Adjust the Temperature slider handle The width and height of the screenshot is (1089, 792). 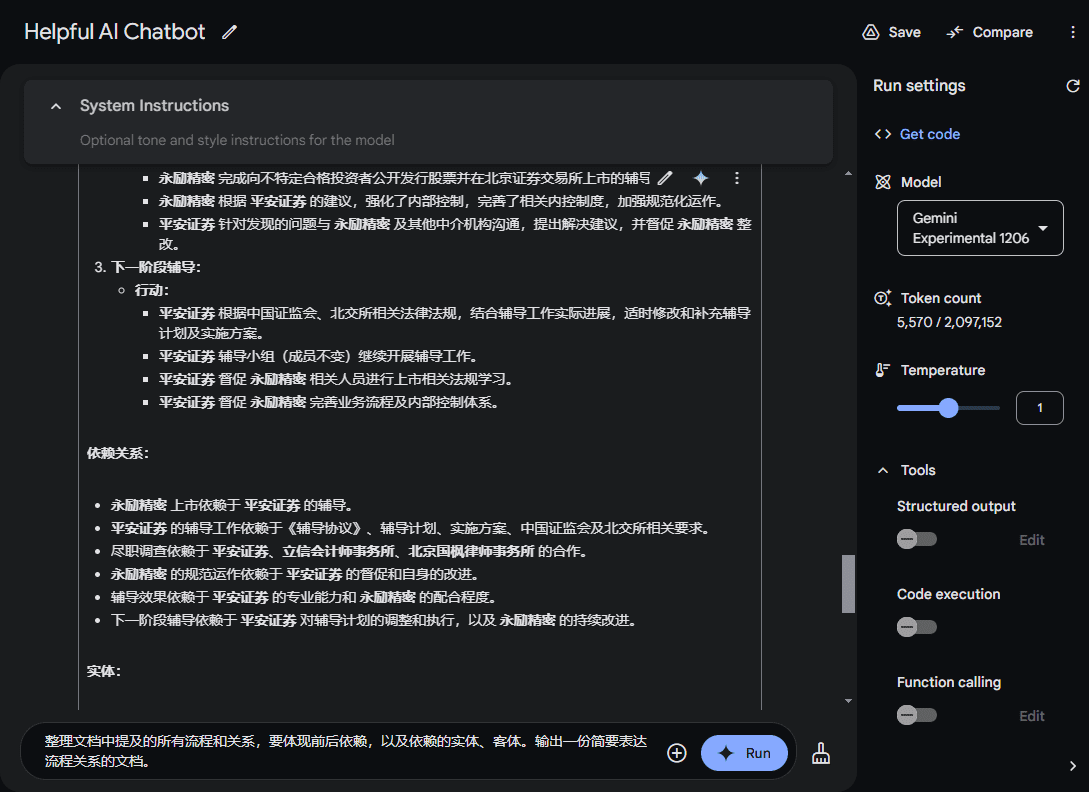tap(948, 408)
